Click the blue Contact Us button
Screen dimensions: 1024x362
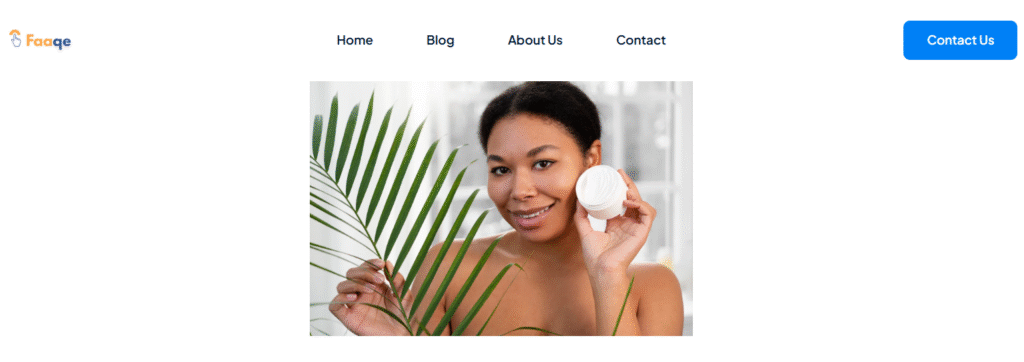[x=960, y=40]
